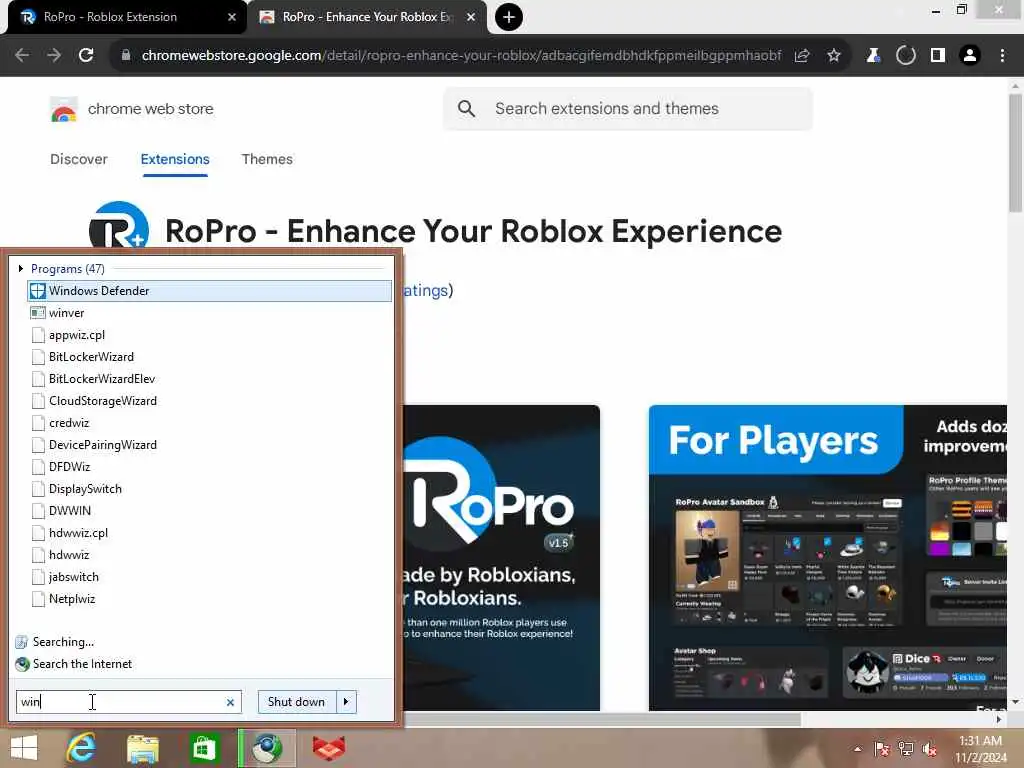
Task: Open File Explorer from taskbar
Action: tap(142, 748)
